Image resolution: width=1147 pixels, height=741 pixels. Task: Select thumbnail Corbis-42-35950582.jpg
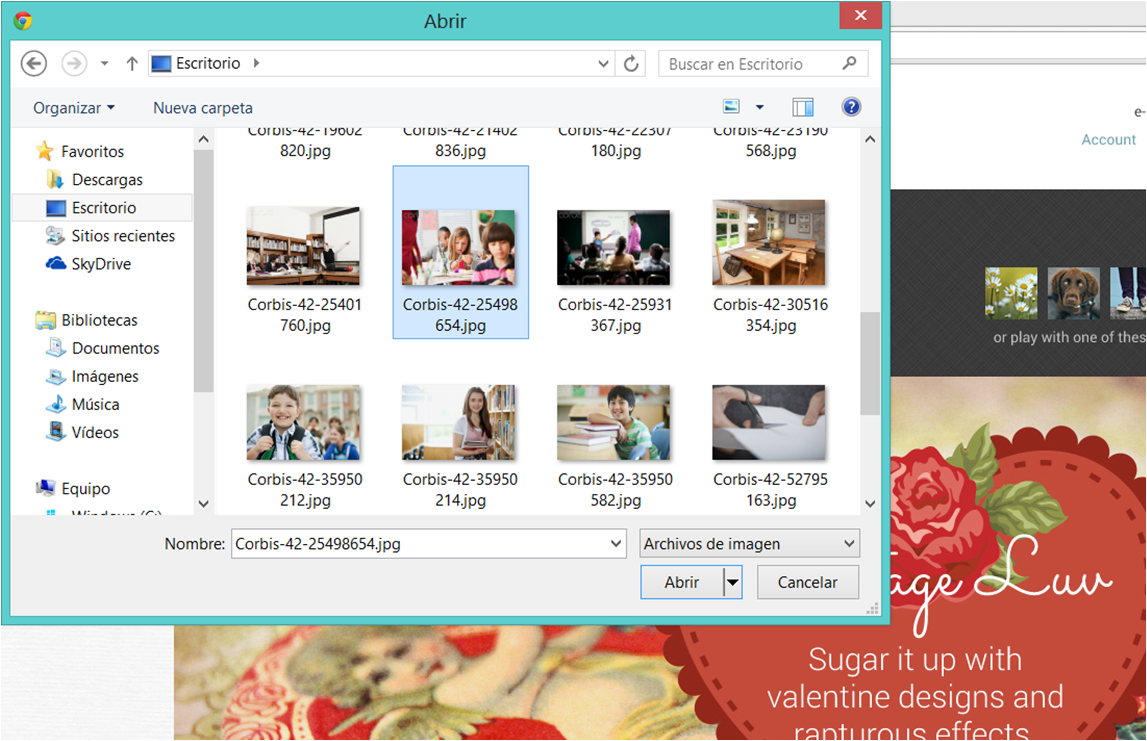point(614,423)
